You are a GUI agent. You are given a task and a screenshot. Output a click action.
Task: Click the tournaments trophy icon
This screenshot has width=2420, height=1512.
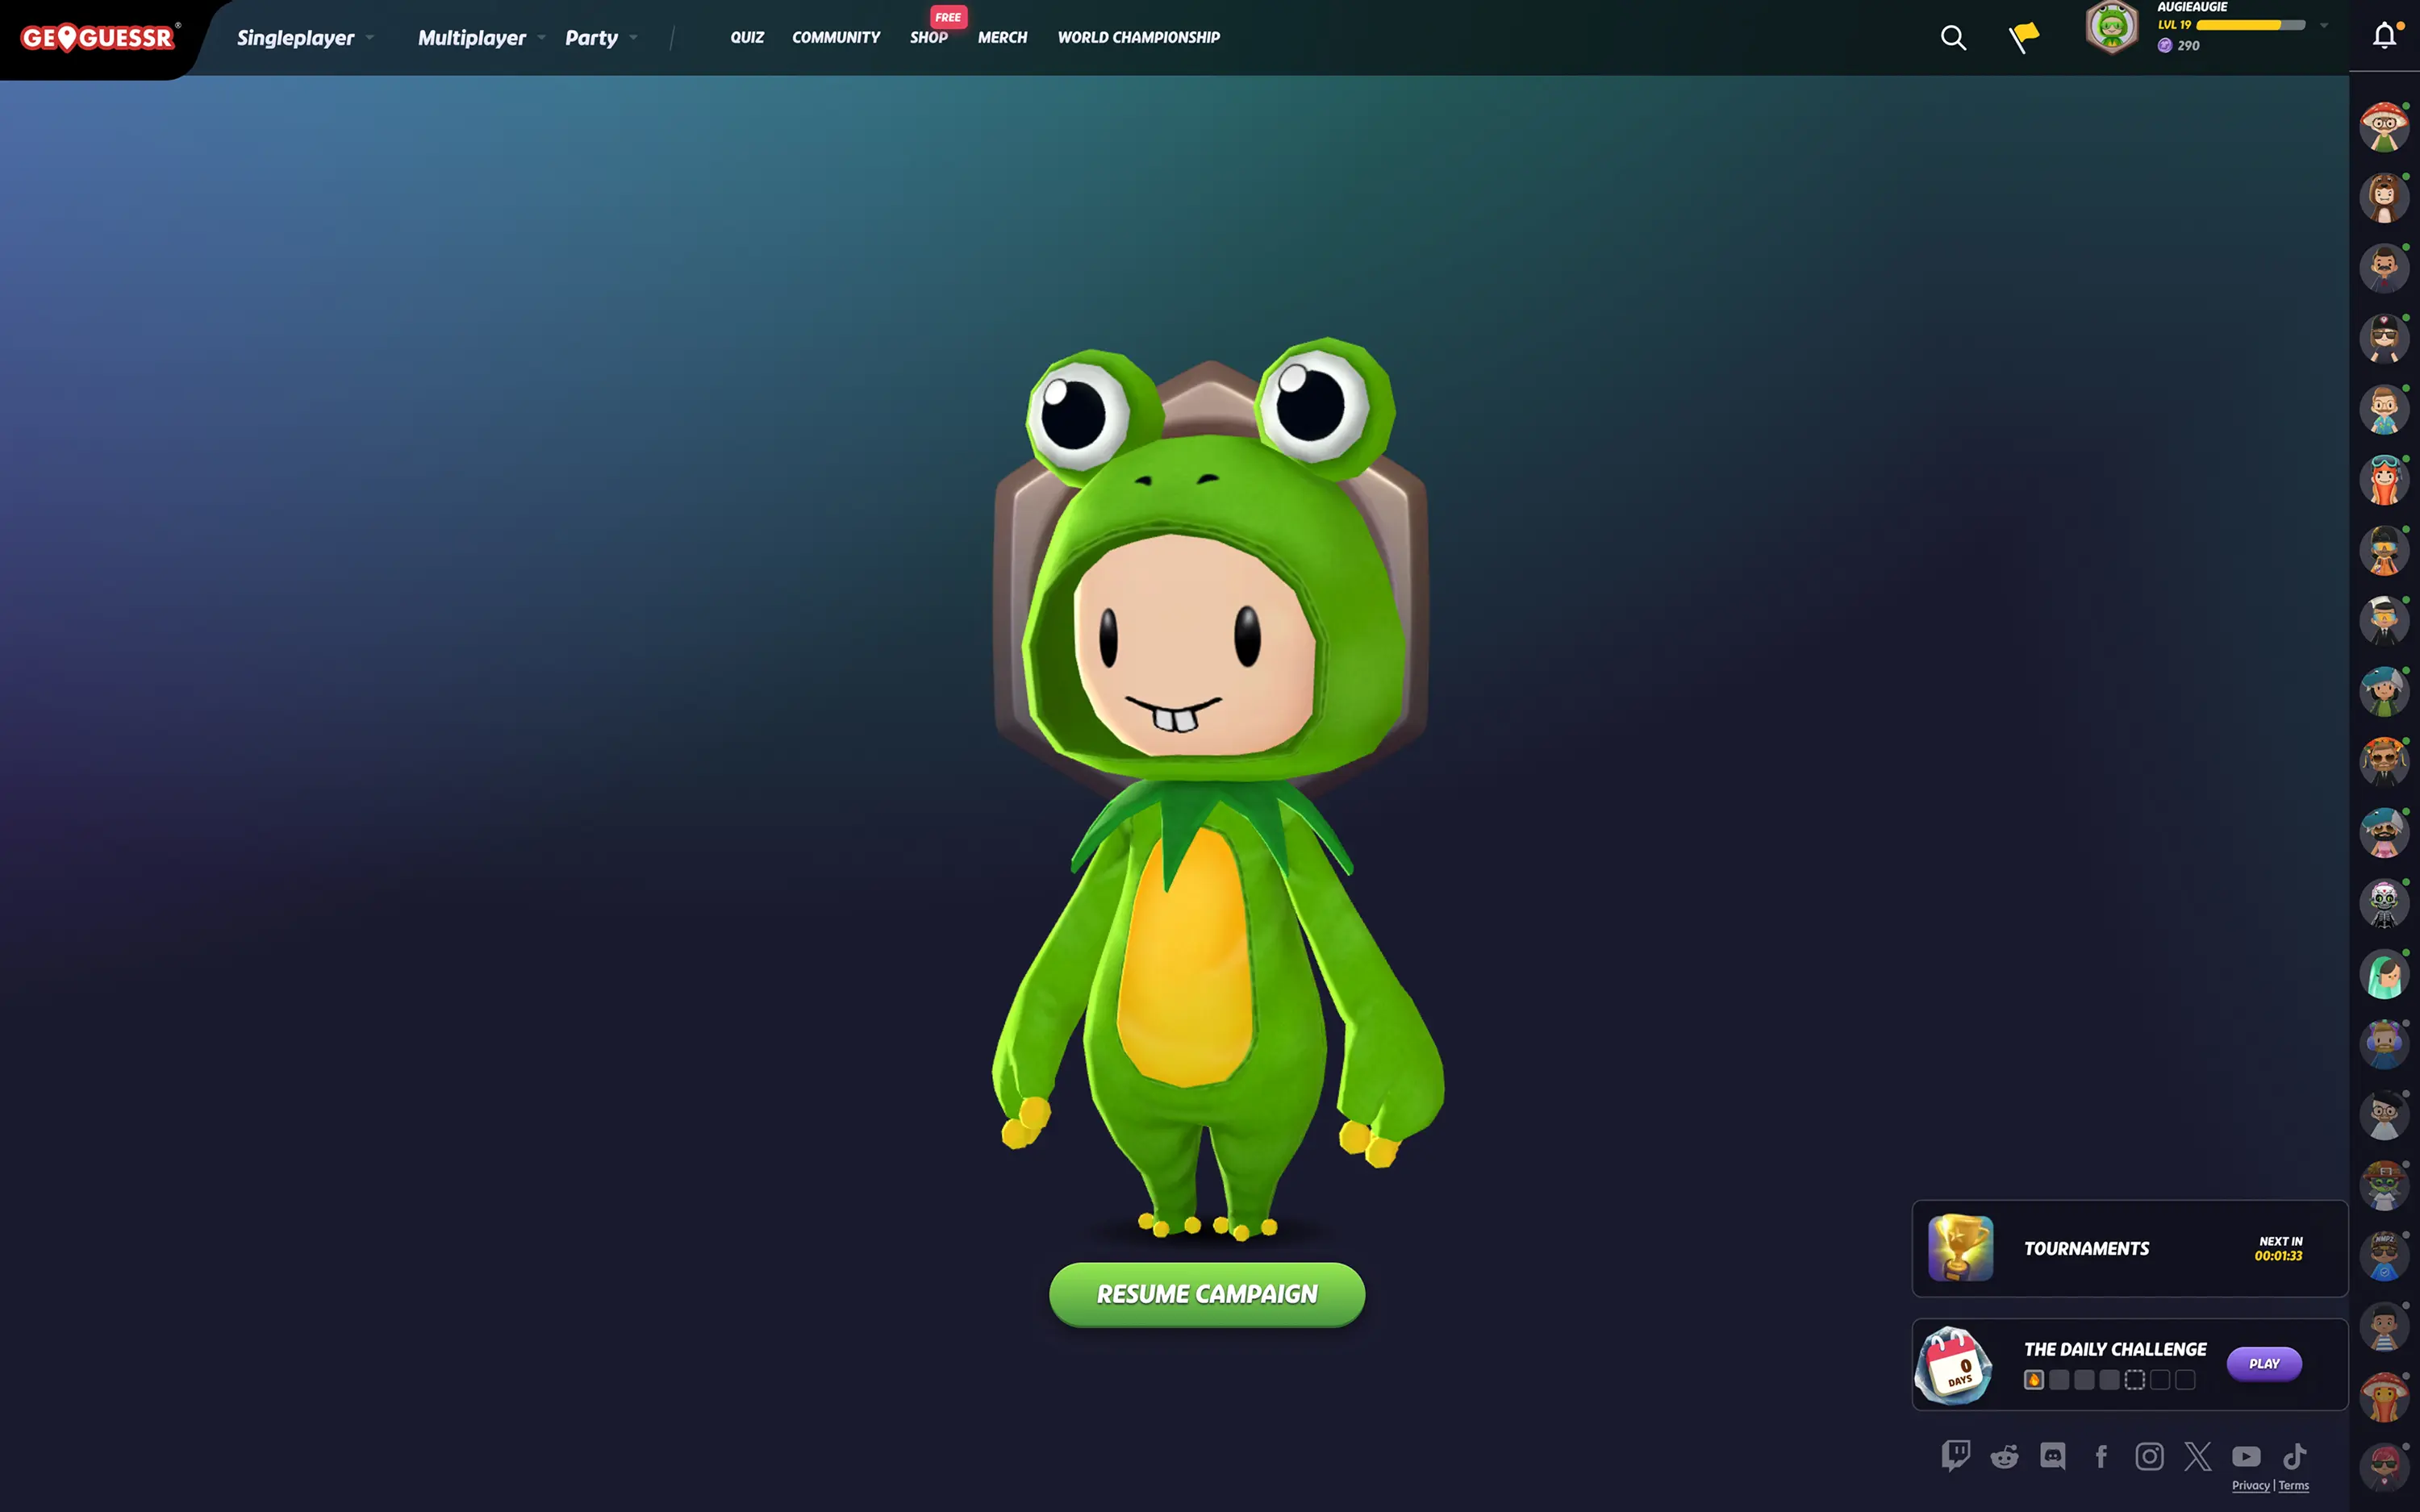click(x=1961, y=1248)
